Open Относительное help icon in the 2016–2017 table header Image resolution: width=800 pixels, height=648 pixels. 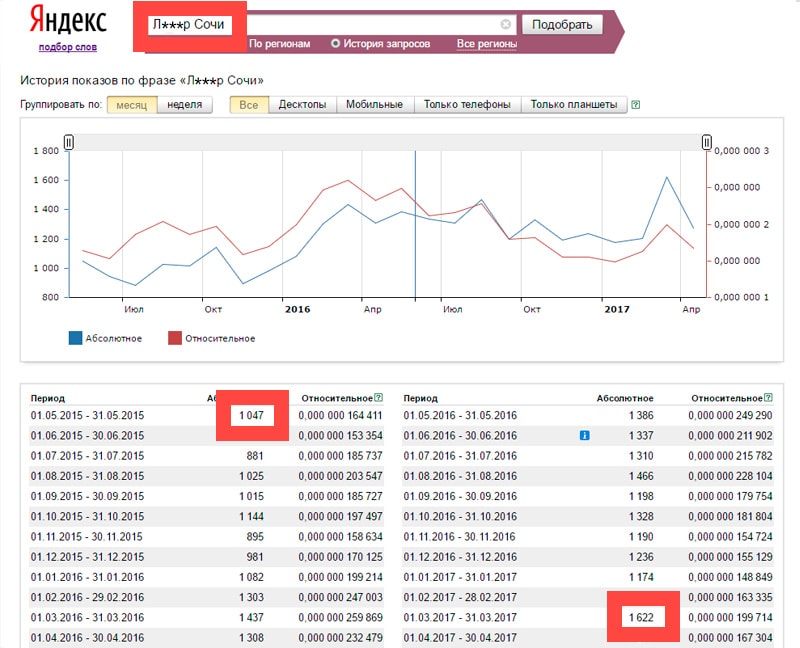[x=768, y=397]
